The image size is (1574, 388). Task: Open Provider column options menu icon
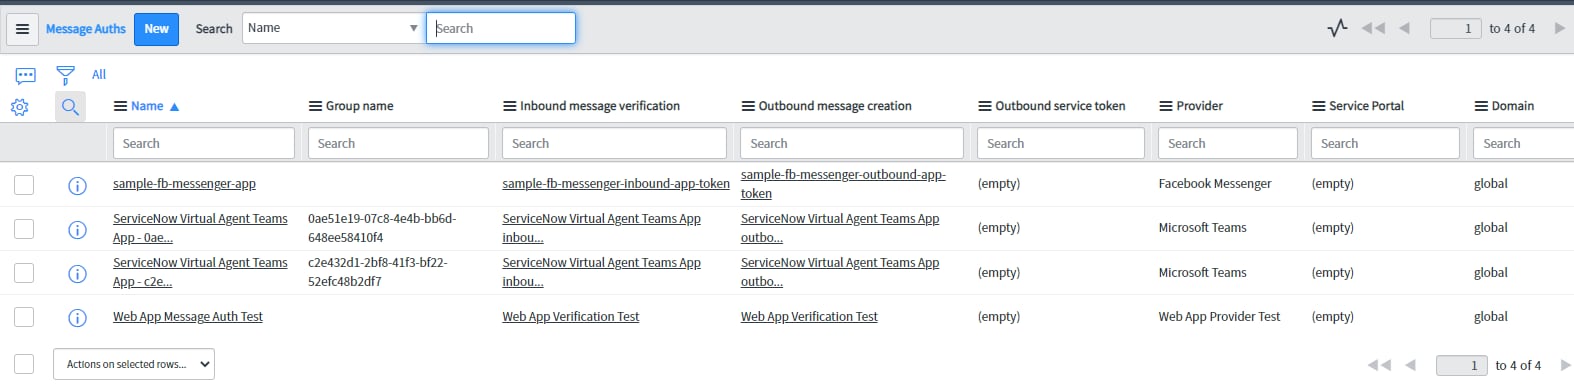pos(1165,106)
